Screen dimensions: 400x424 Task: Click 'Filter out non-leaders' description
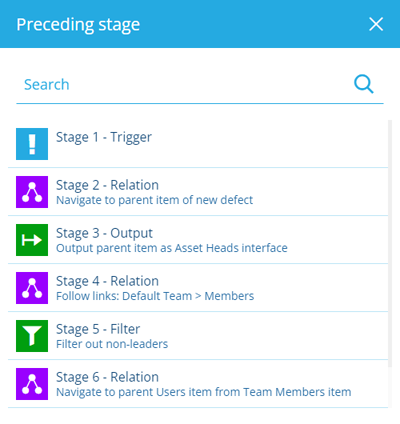[112, 344]
